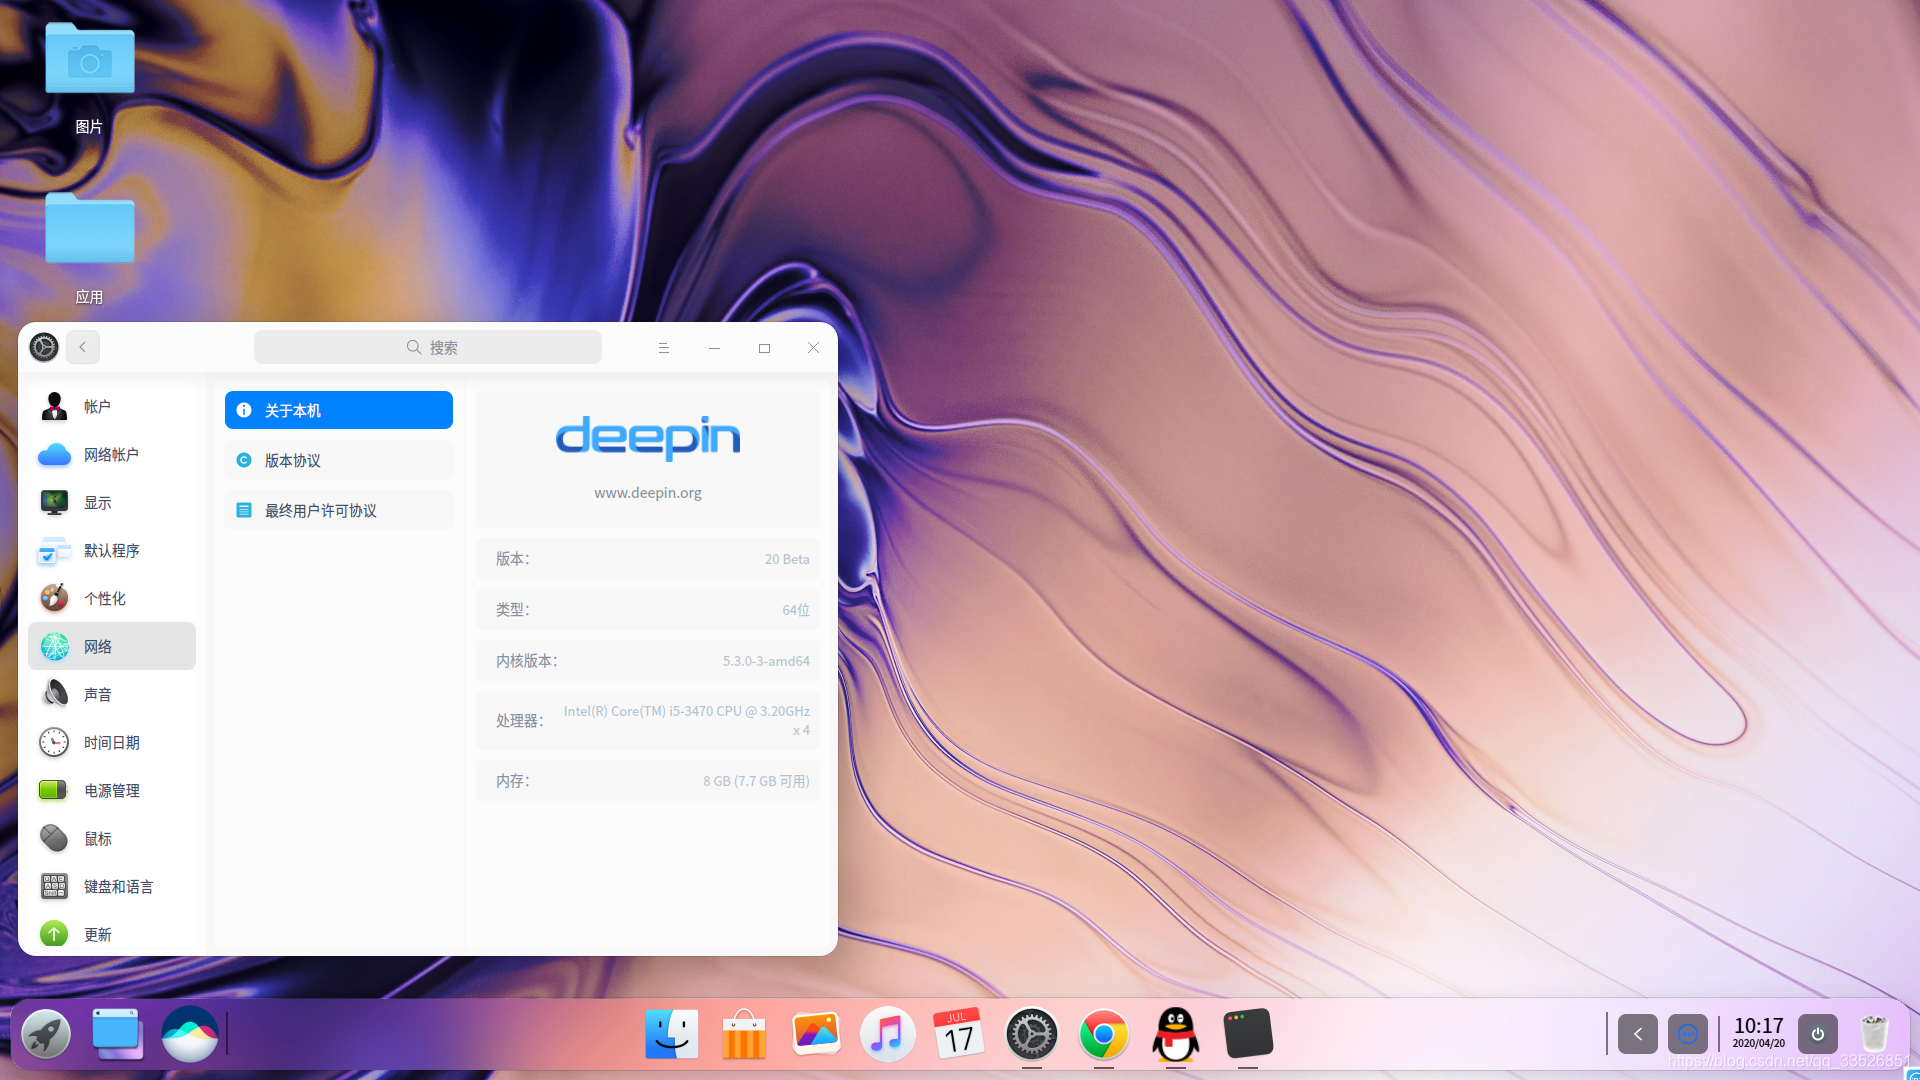This screenshot has height=1080, width=1920.
Task: Click the search input field
Action: pos(428,347)
